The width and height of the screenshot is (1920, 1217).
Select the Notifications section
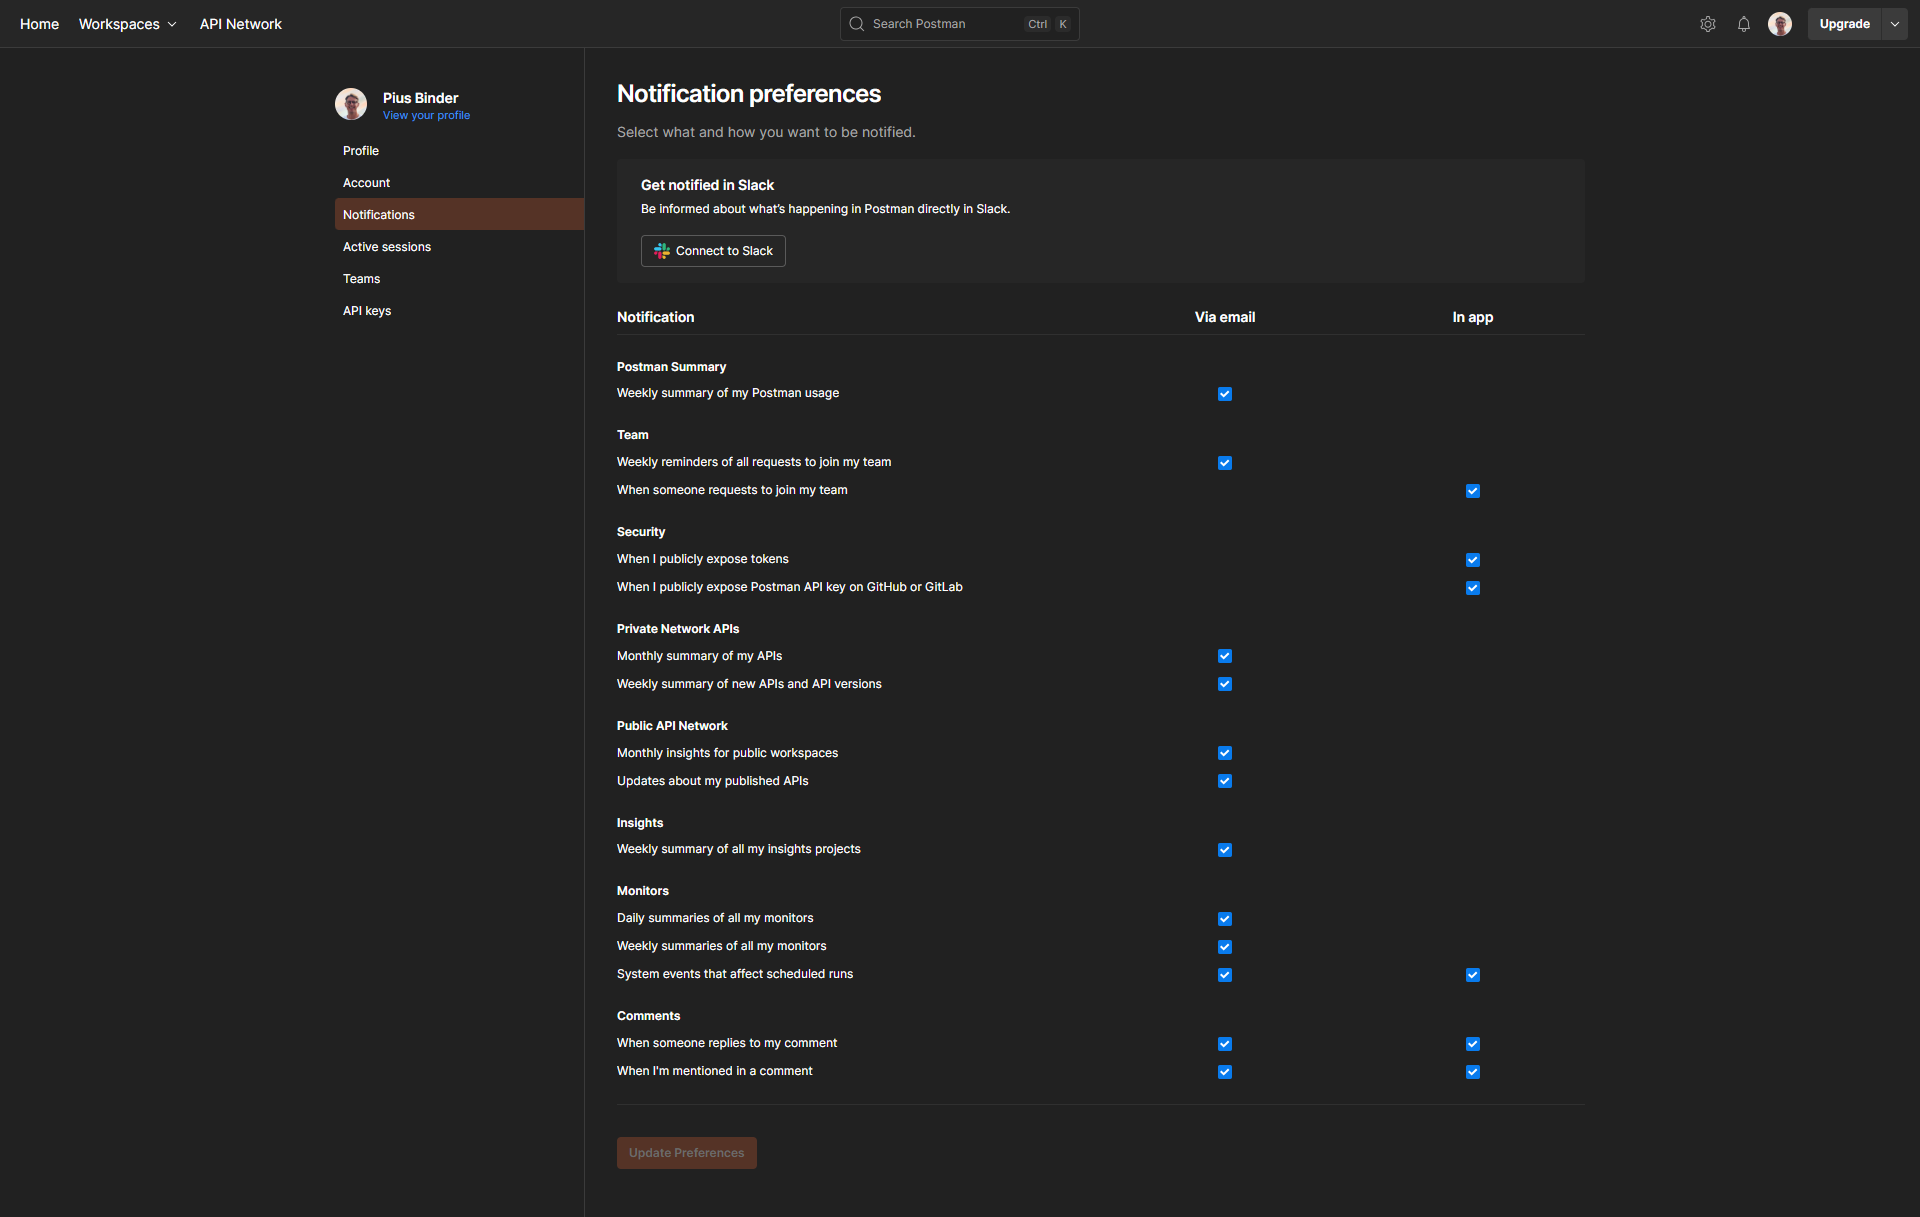pos(459,215)
